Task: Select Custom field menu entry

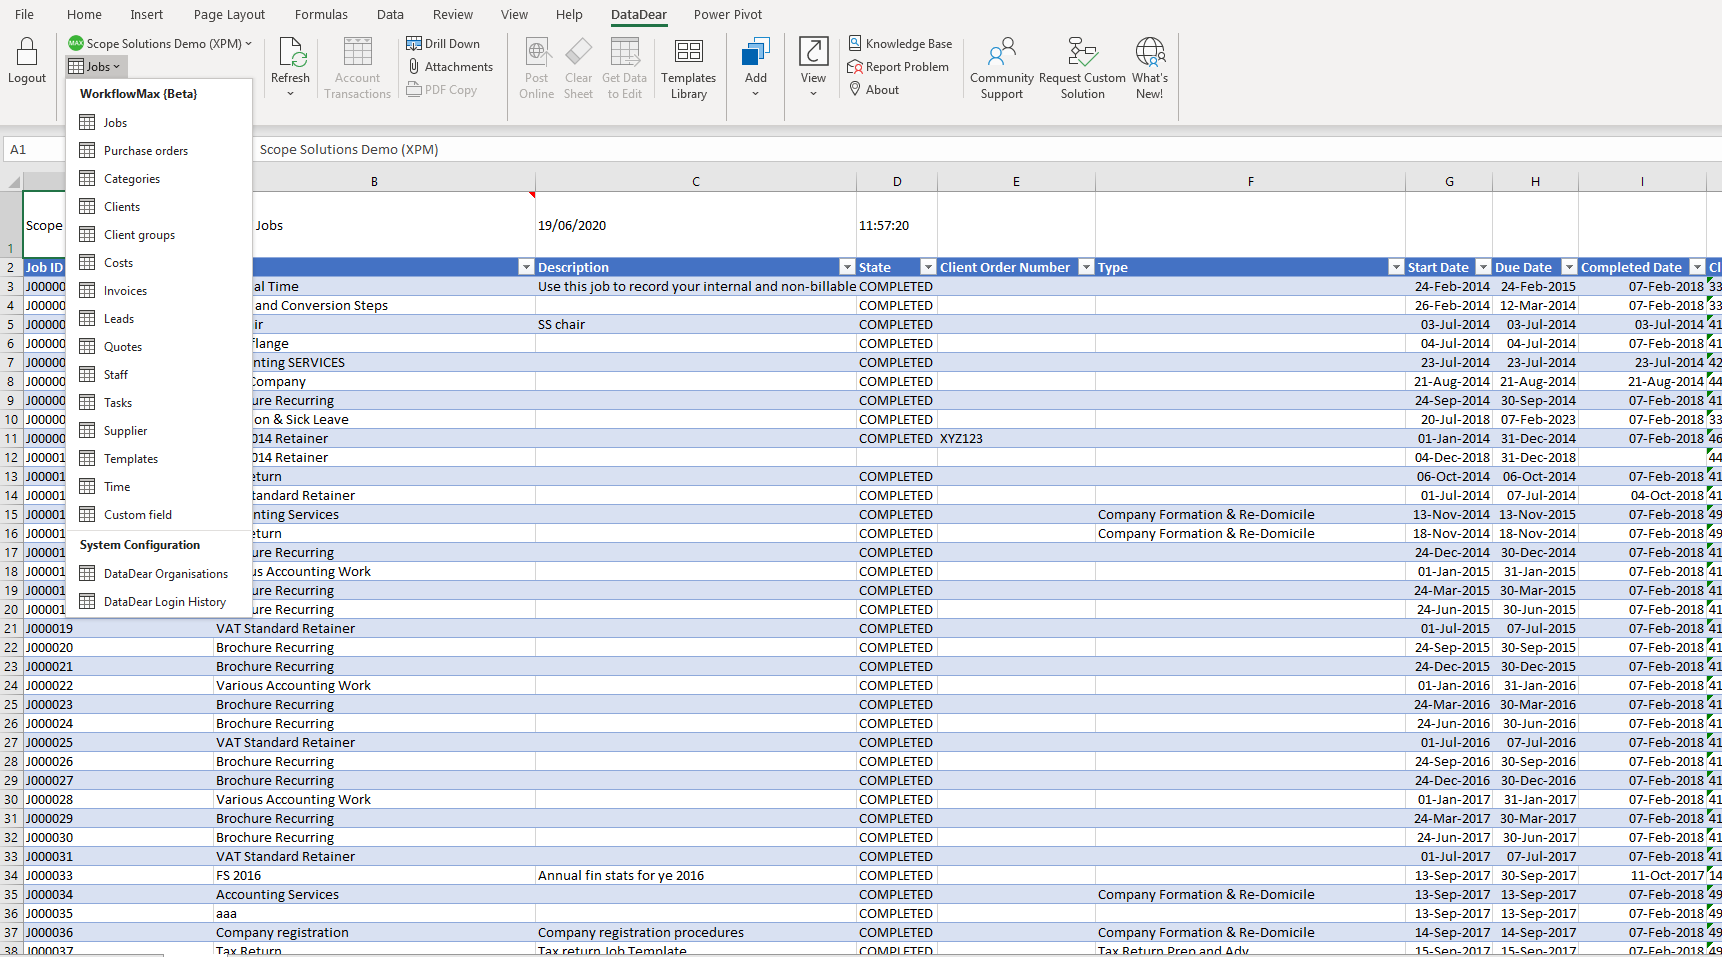Action: (159, 515)
